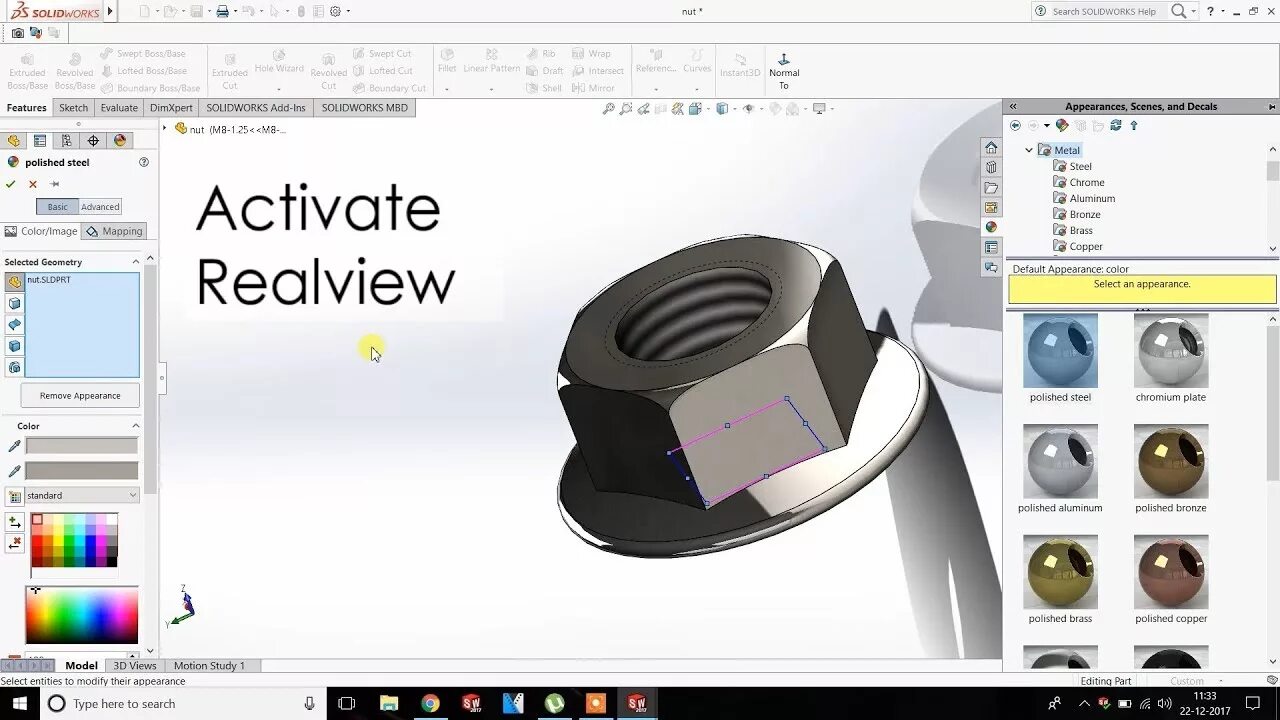Select the Steel appearance folder
1280x720 pixels.
1077,165
